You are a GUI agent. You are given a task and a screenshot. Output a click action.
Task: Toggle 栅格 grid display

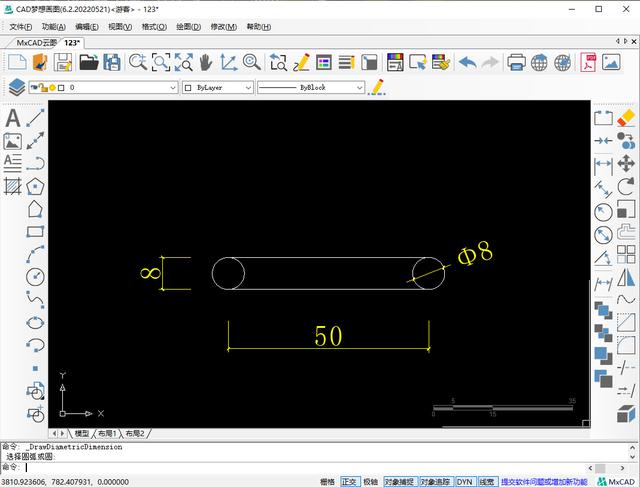click(x=327, y=481)
